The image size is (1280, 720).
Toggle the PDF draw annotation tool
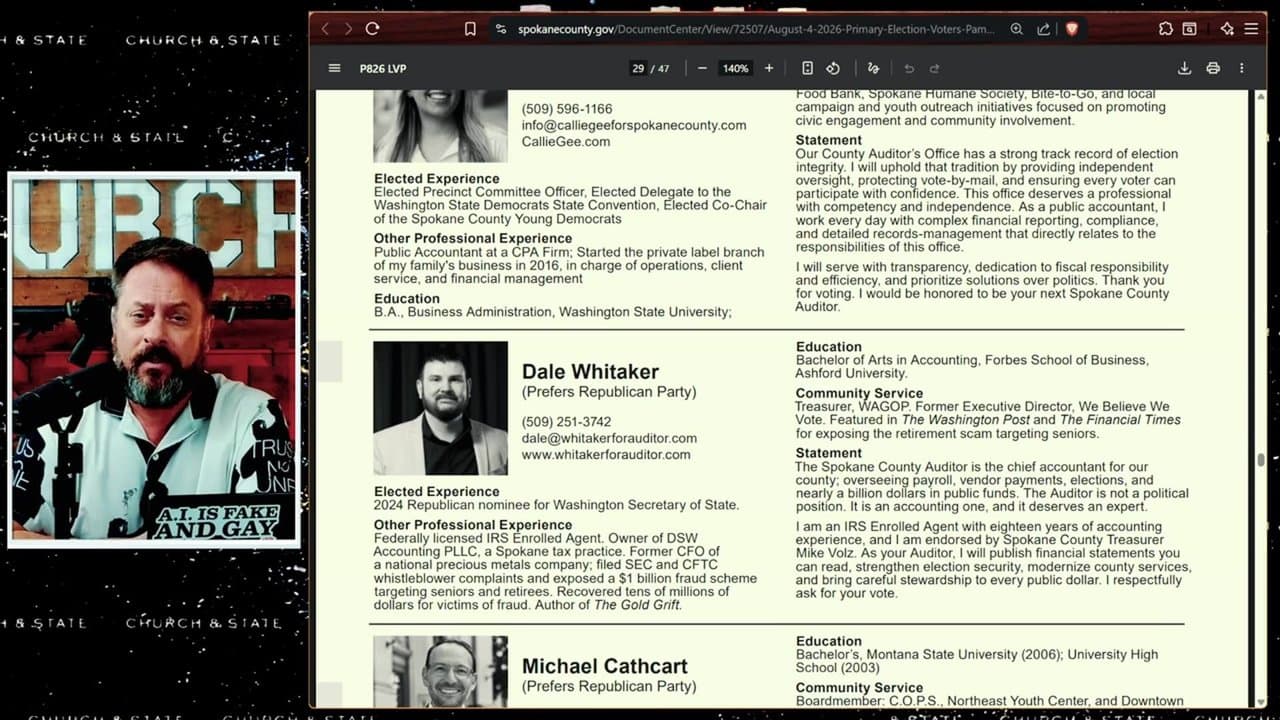pyautogui.click(x=873, y=68)
